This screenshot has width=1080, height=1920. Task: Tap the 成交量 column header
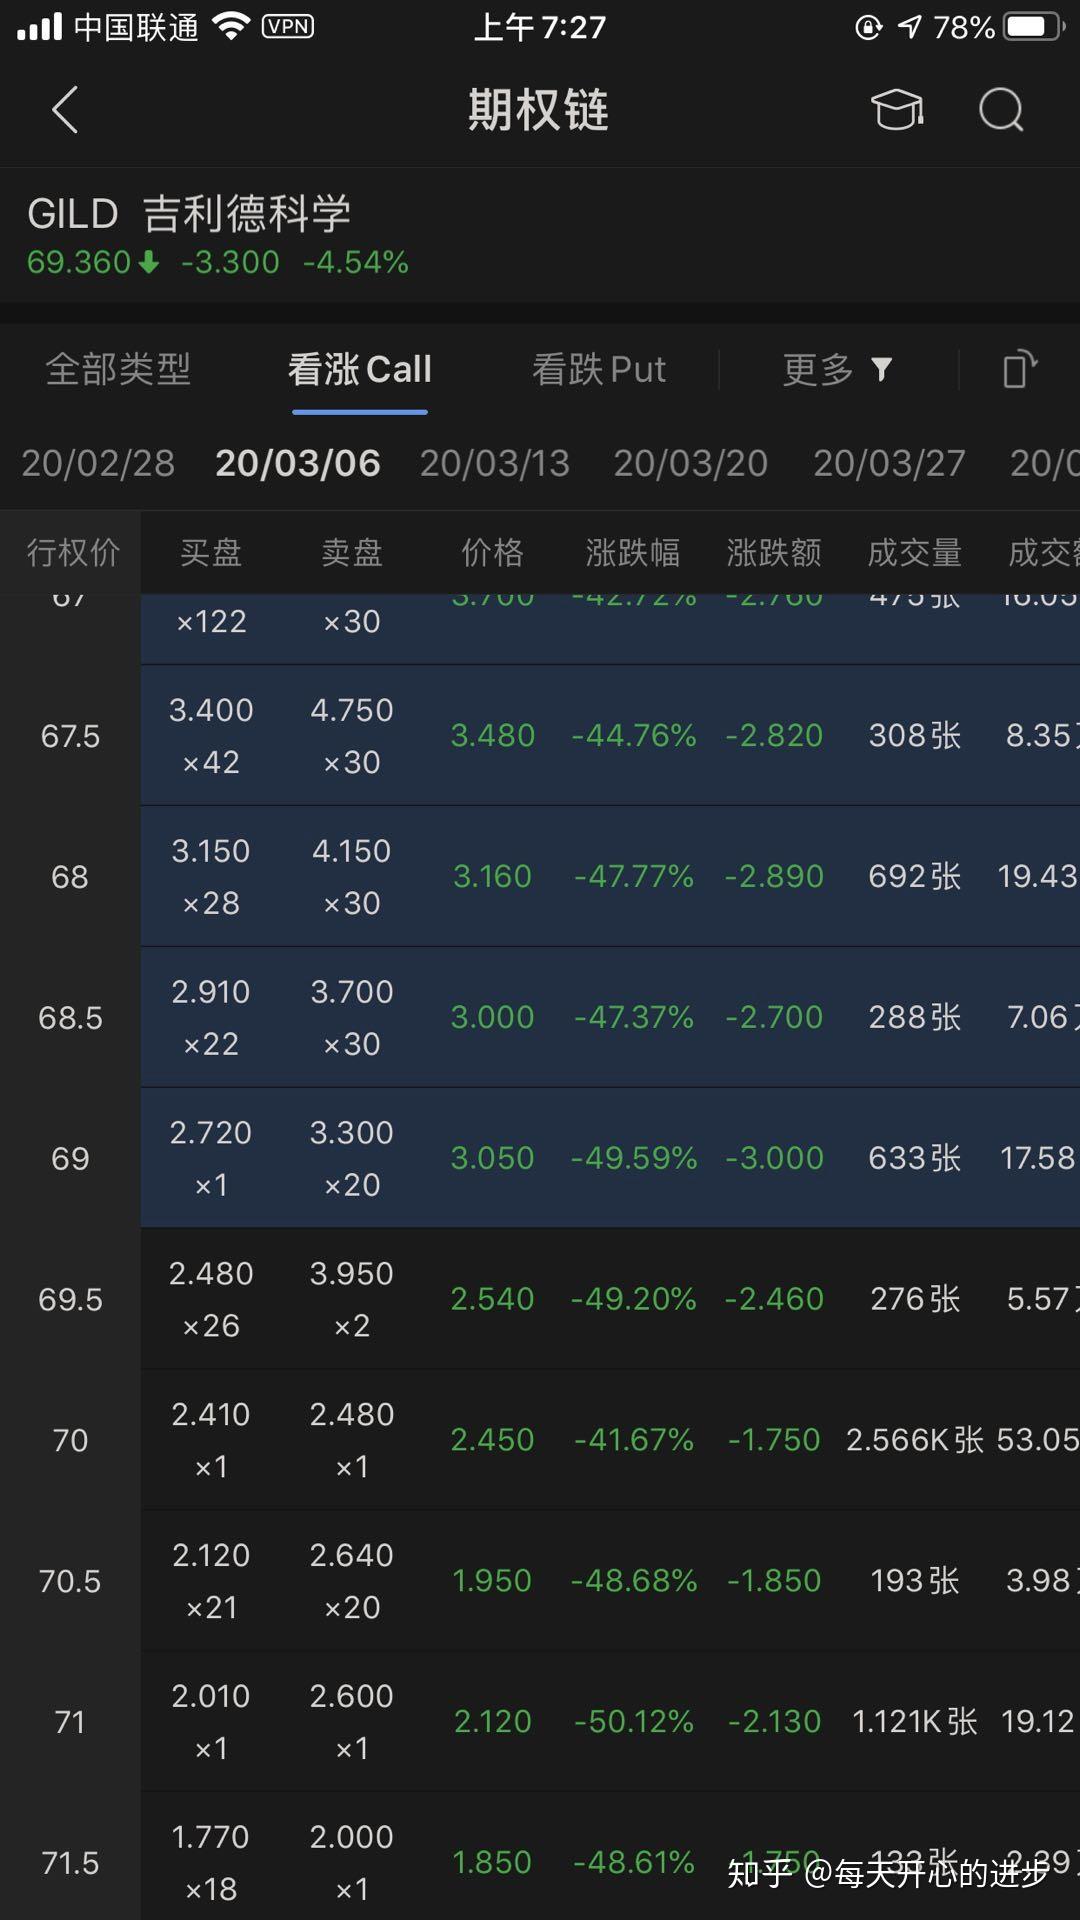coord(914,552)
